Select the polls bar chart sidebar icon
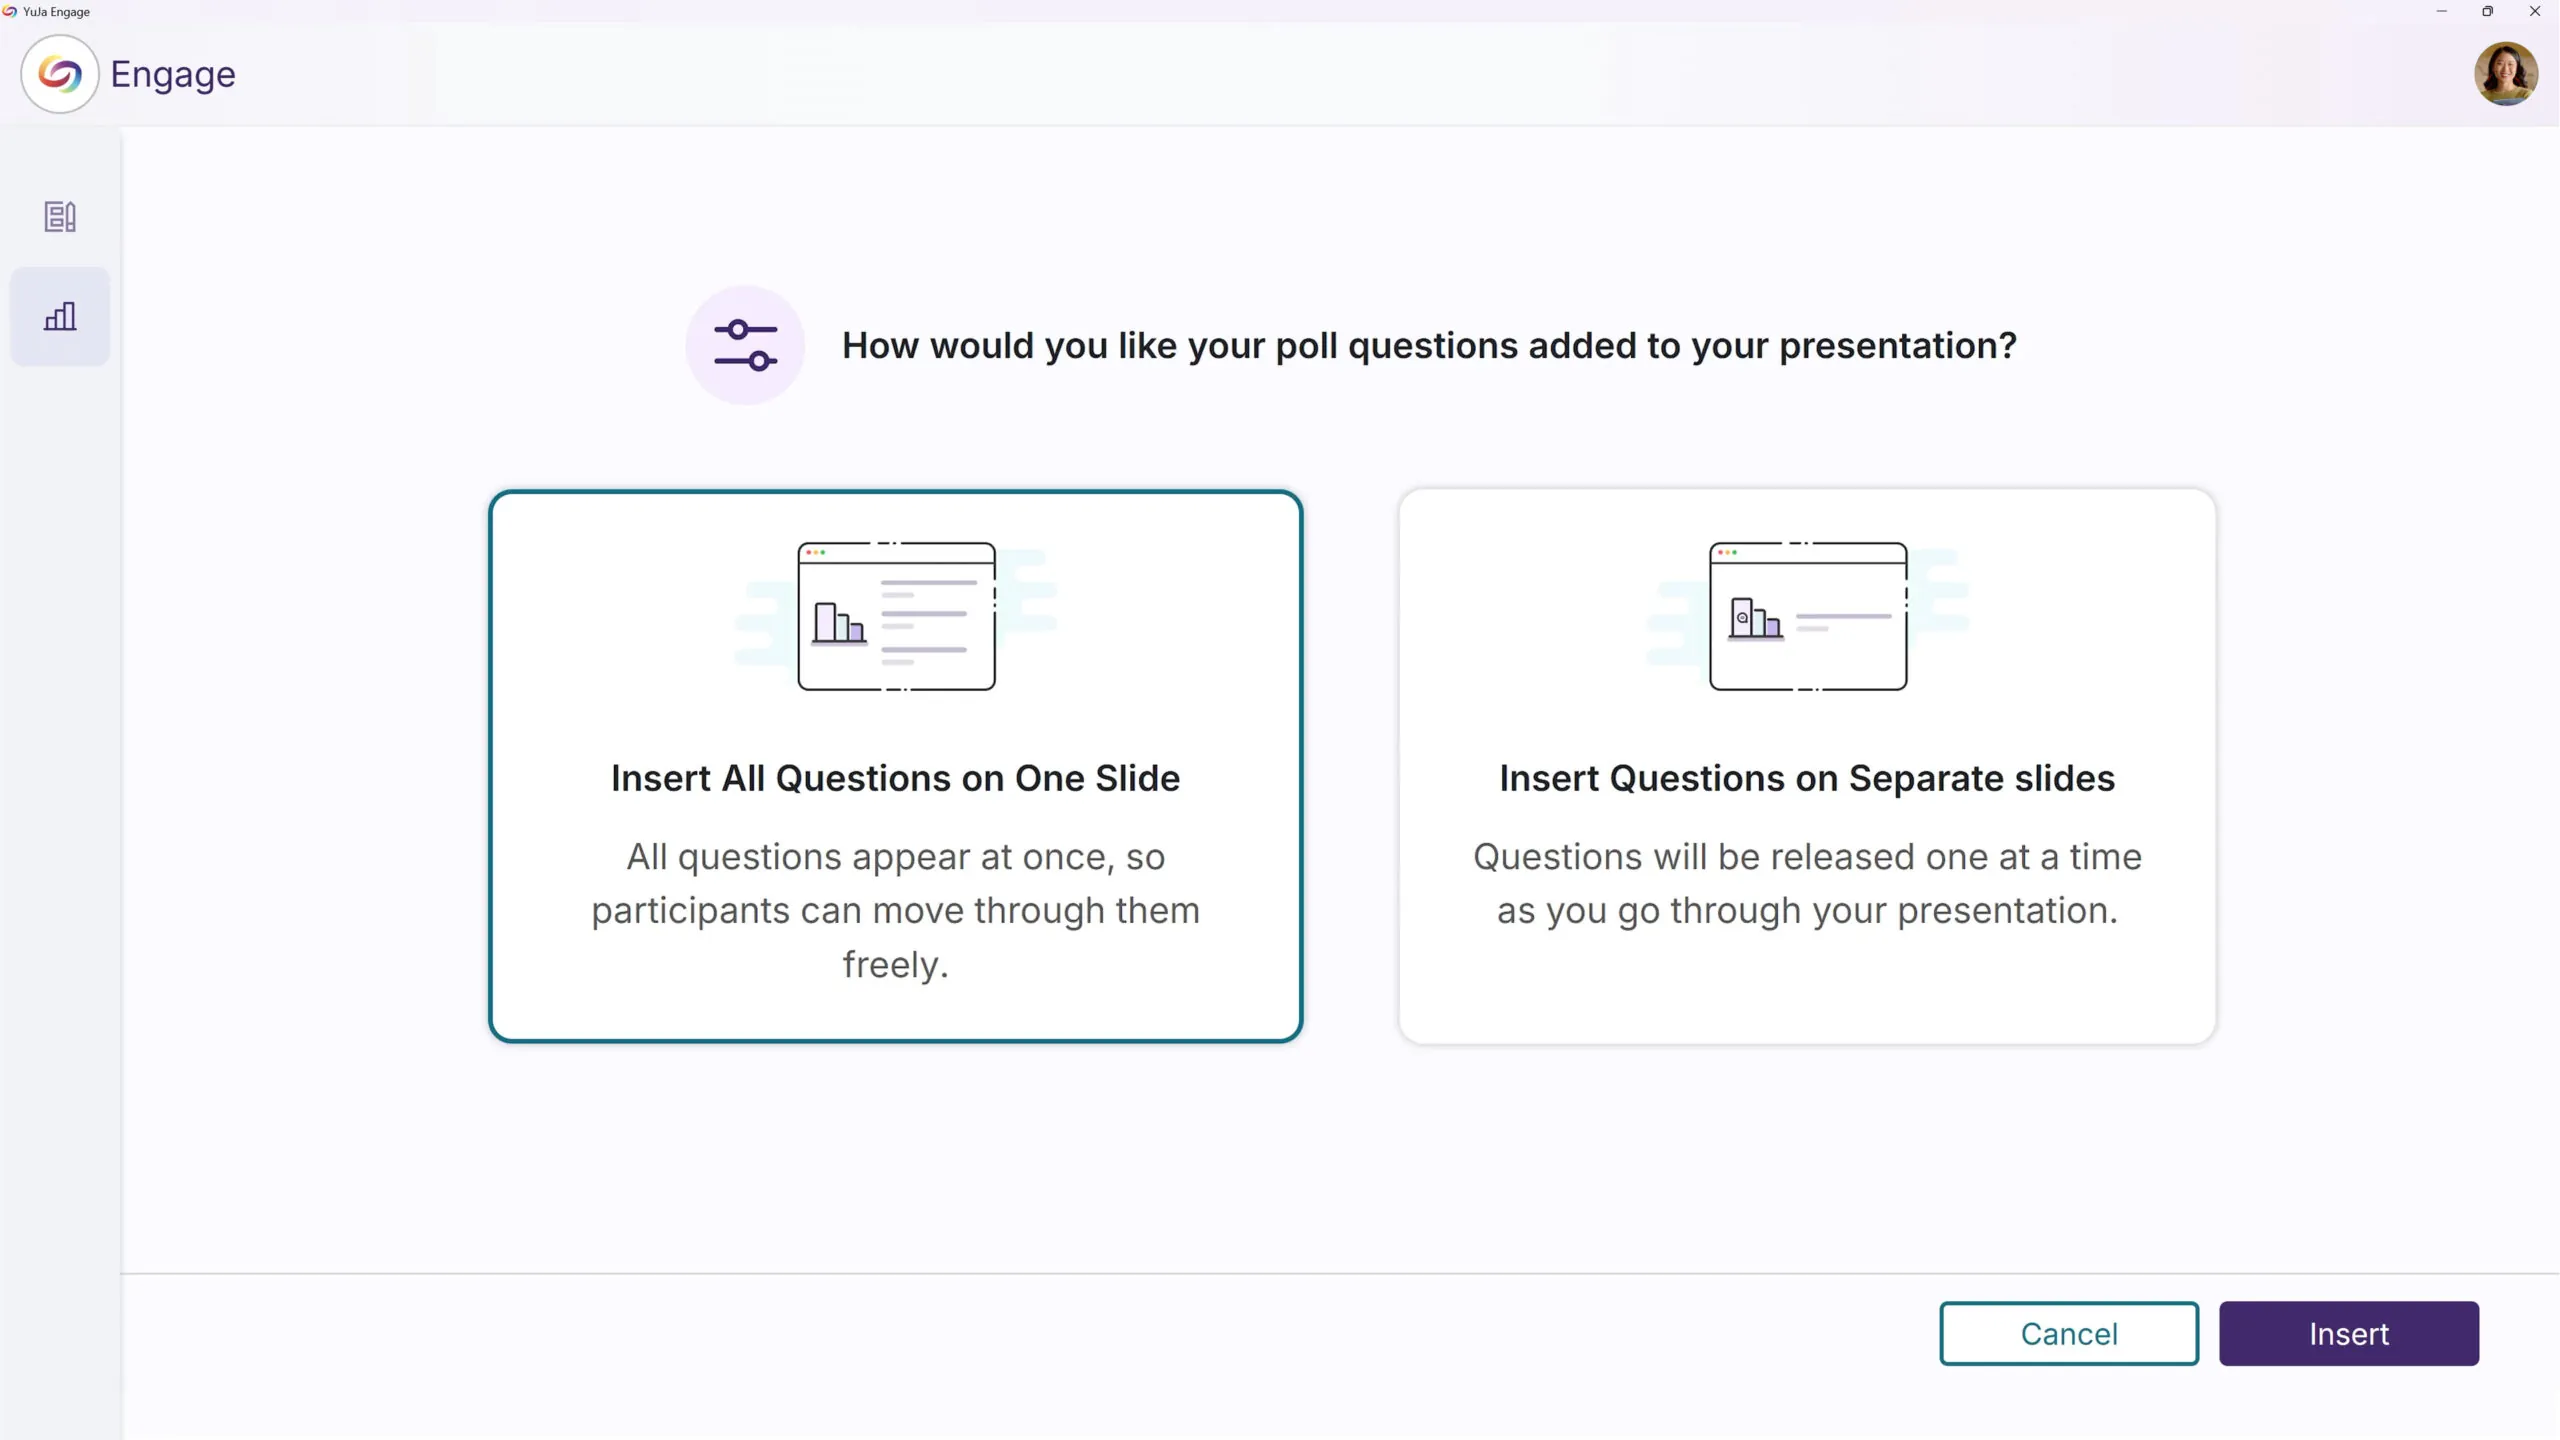This screenshot has height=1440, width=2560. [x=60, y=317]
